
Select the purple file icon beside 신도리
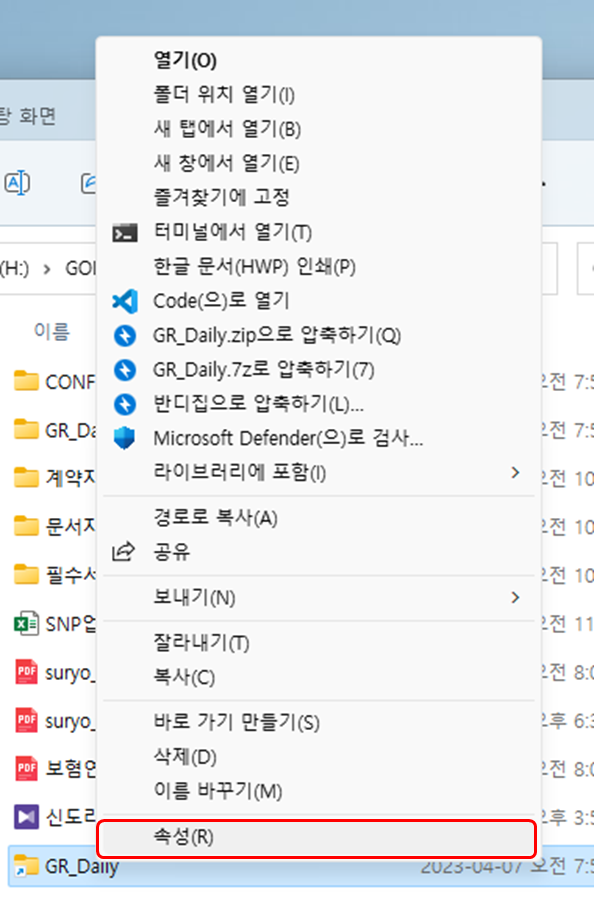pyautogui.click(x=26, y=817)
